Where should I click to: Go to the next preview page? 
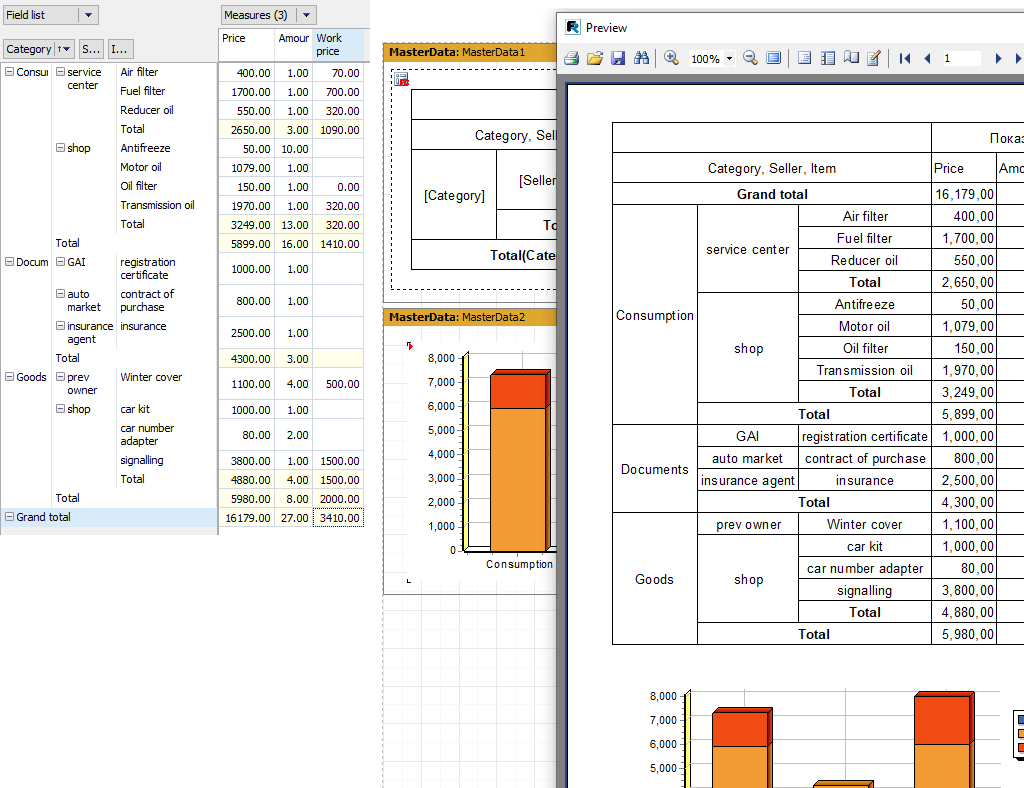pos(998,58)
